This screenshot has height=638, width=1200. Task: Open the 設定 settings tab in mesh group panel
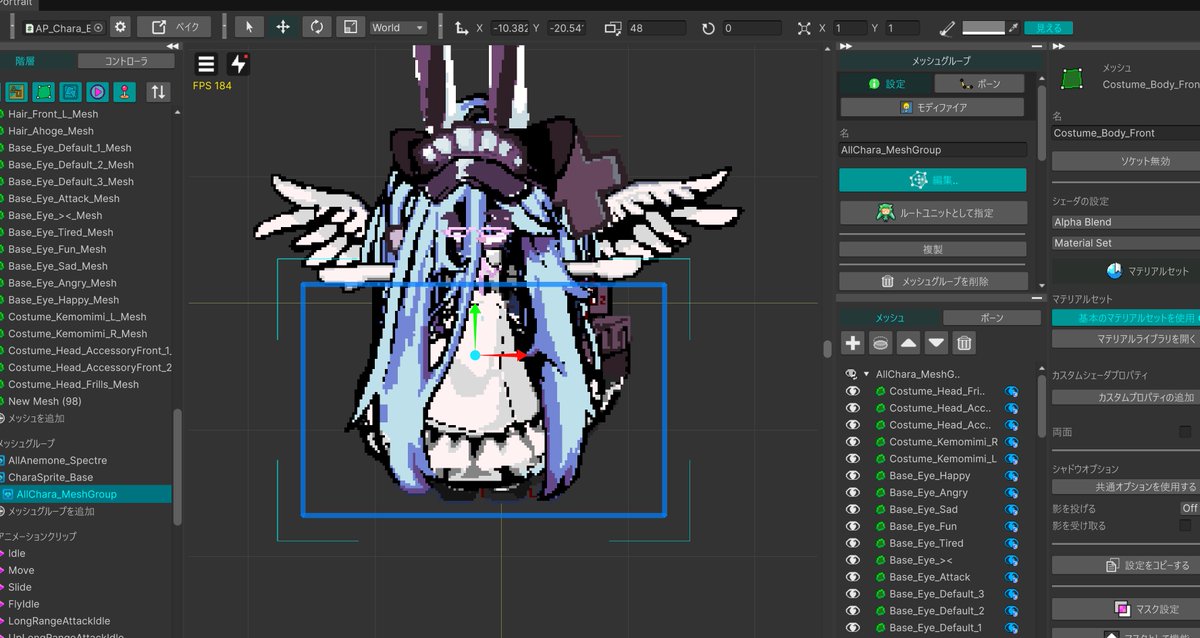coord(886,84)
